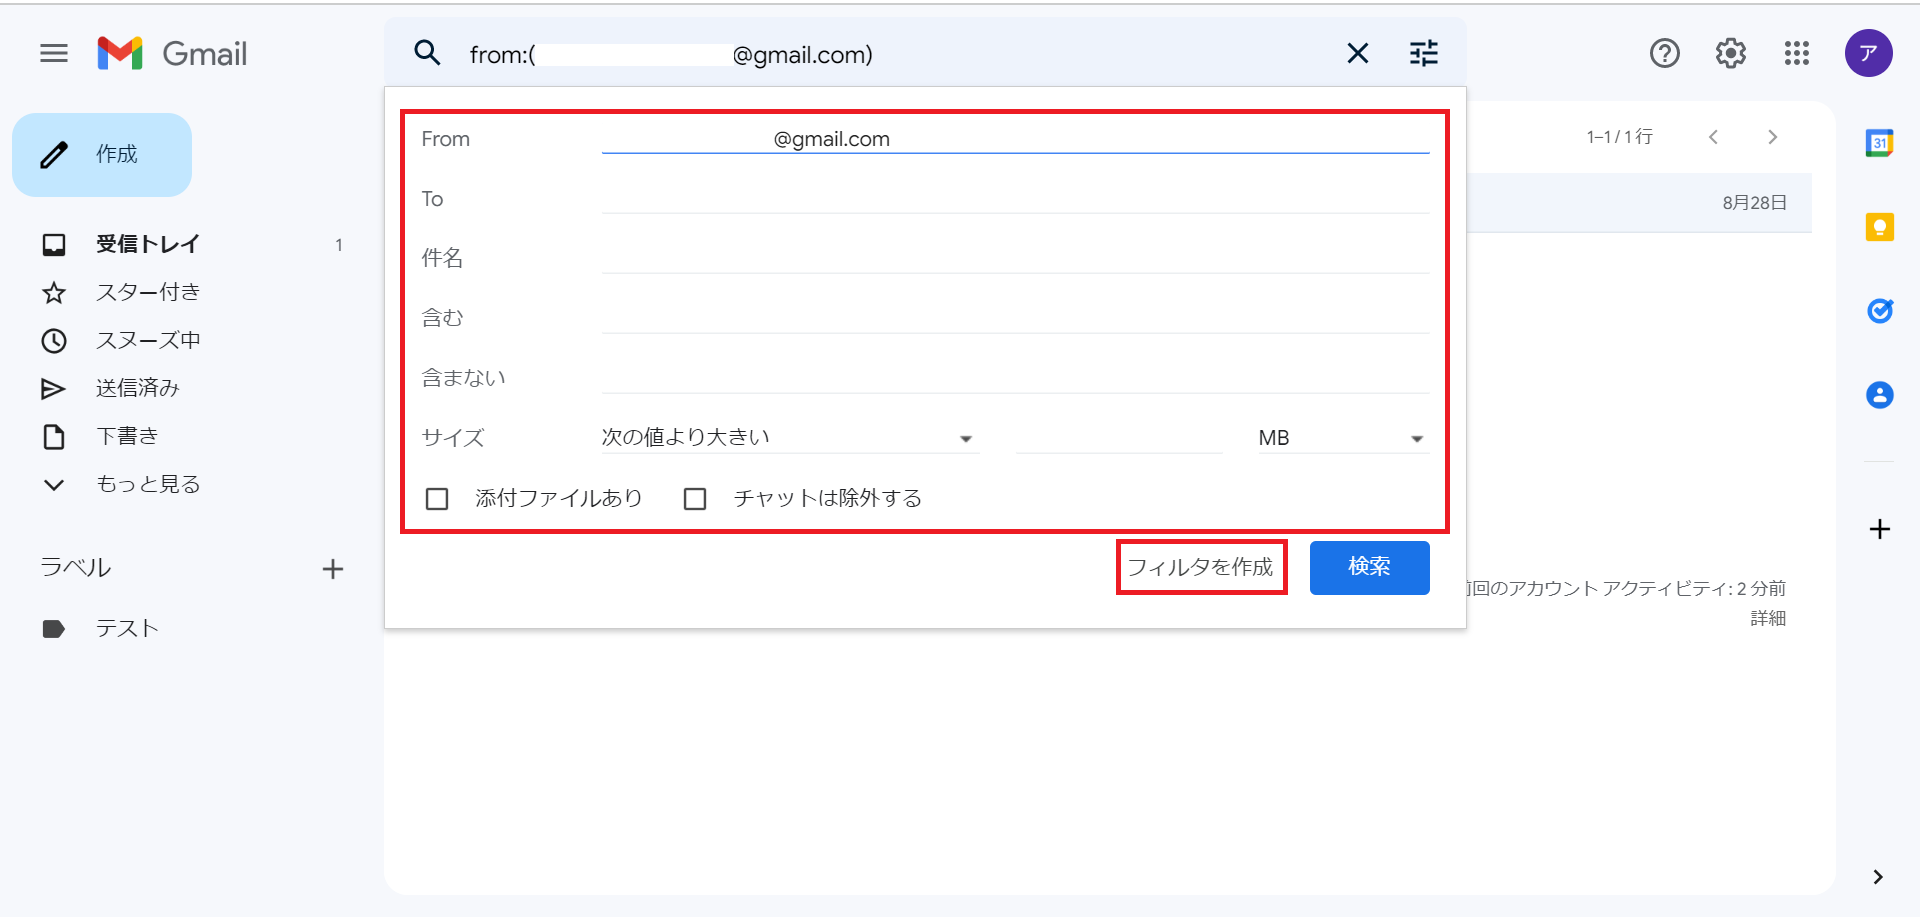Open Google Calendar in side panel

tap(1879, 144)
